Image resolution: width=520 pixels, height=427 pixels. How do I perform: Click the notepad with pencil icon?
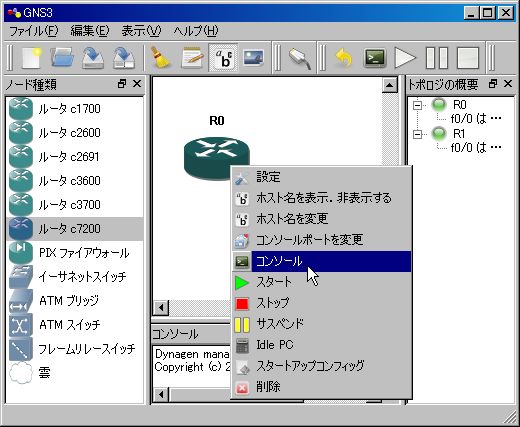192,58
